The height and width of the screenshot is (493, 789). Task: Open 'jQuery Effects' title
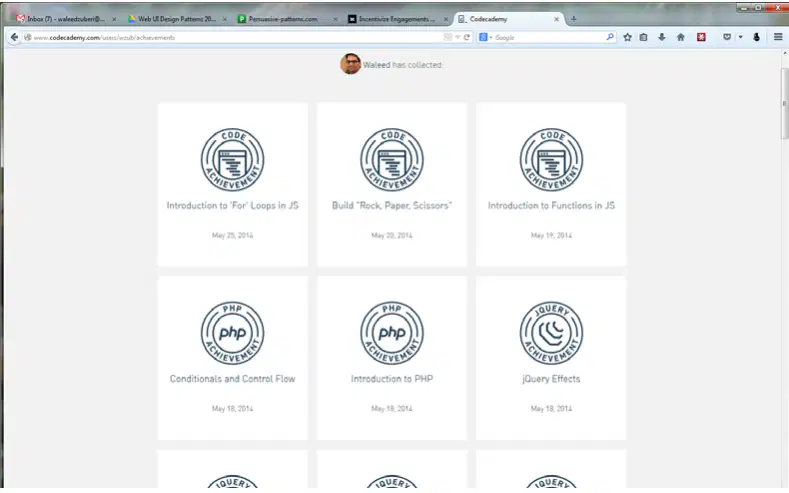(551, 379)
